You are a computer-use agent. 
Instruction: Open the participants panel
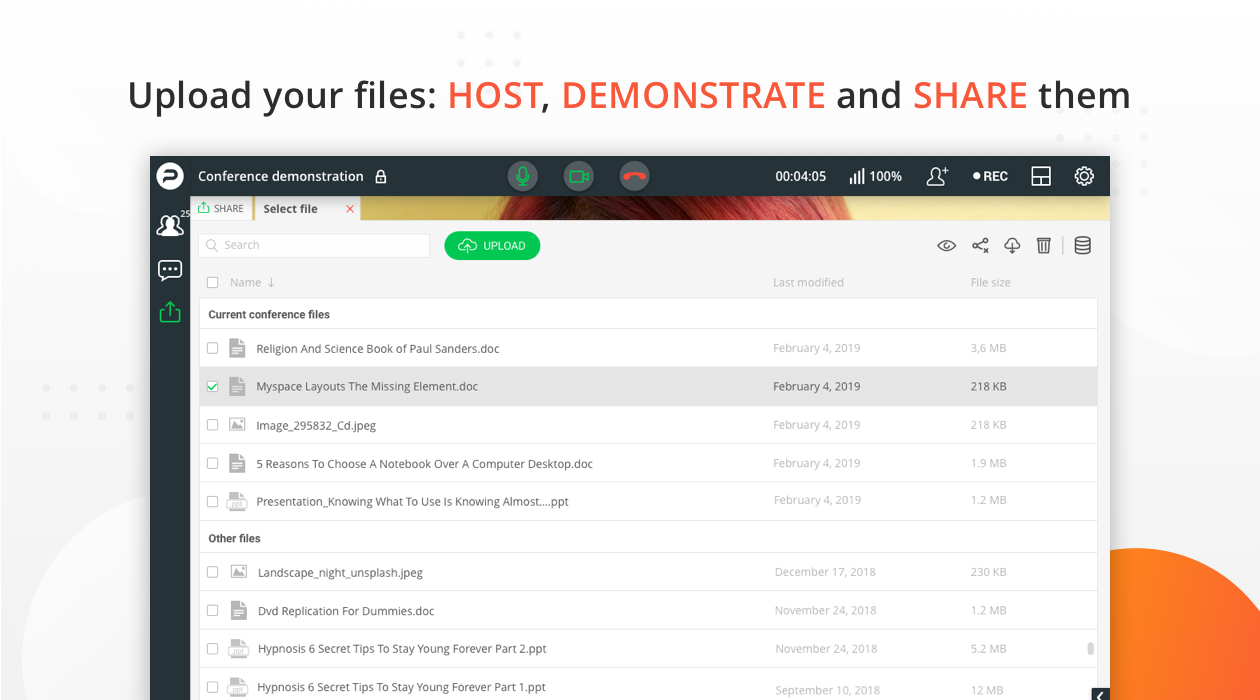[x=170, y=226]
